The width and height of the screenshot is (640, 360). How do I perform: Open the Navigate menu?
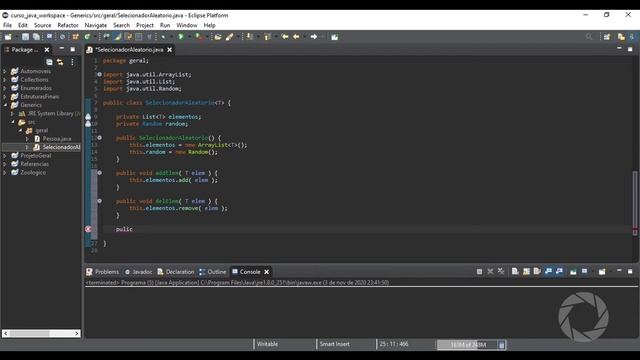96,25
